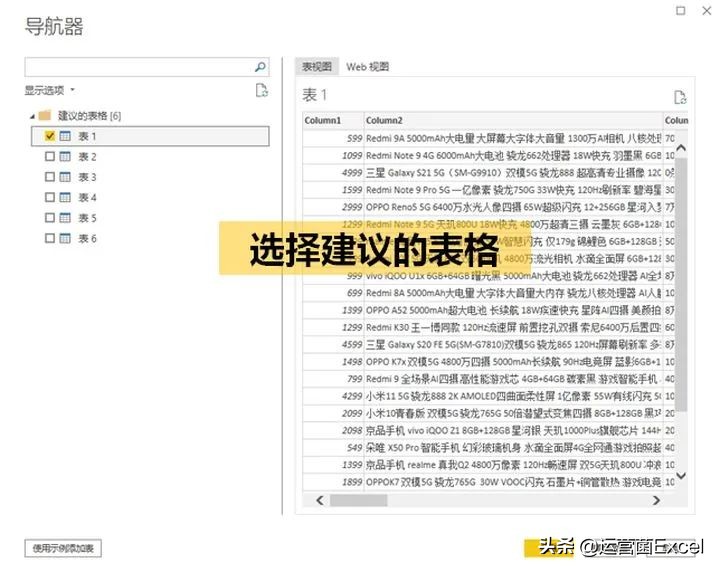This screenshot has width=720, height=572.
Task: Switch to the Web 视图 tab
Action: (x=367, y=67)
